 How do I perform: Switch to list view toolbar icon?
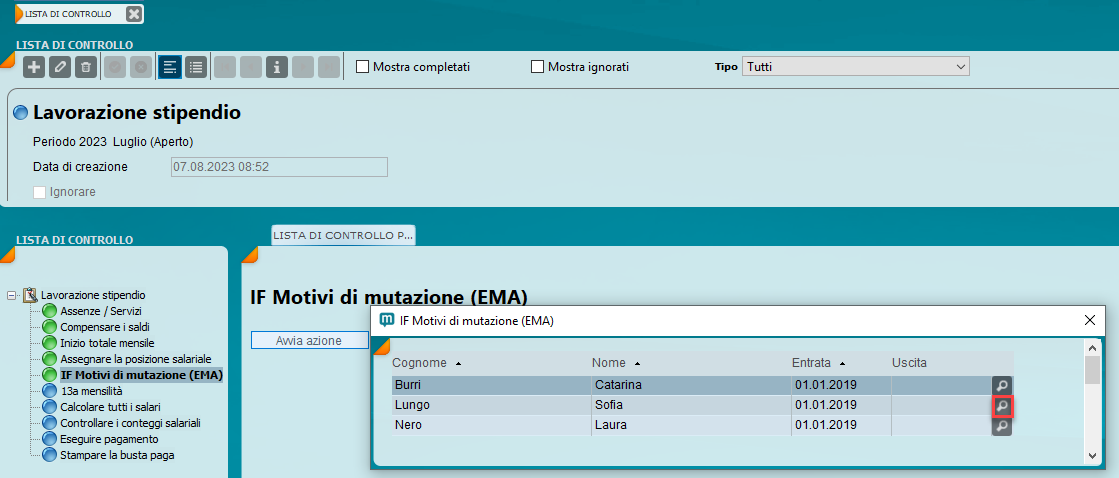click(196, 67)
